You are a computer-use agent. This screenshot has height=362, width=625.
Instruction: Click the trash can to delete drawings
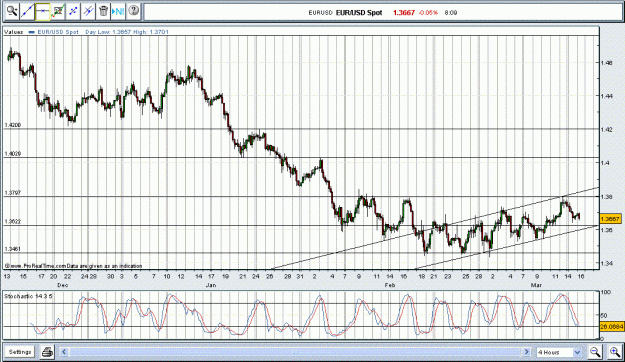click(x=103, y=11)
